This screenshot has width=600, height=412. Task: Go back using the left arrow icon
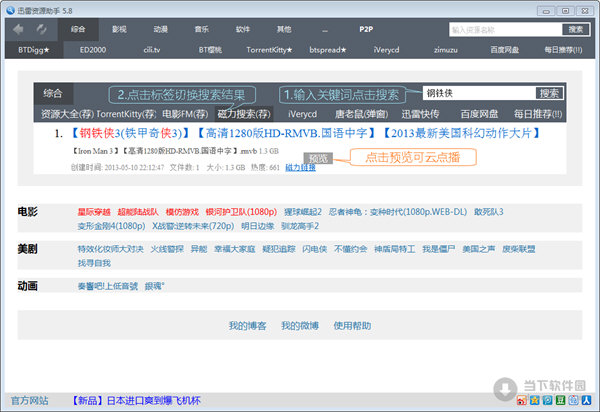[18, 29]
